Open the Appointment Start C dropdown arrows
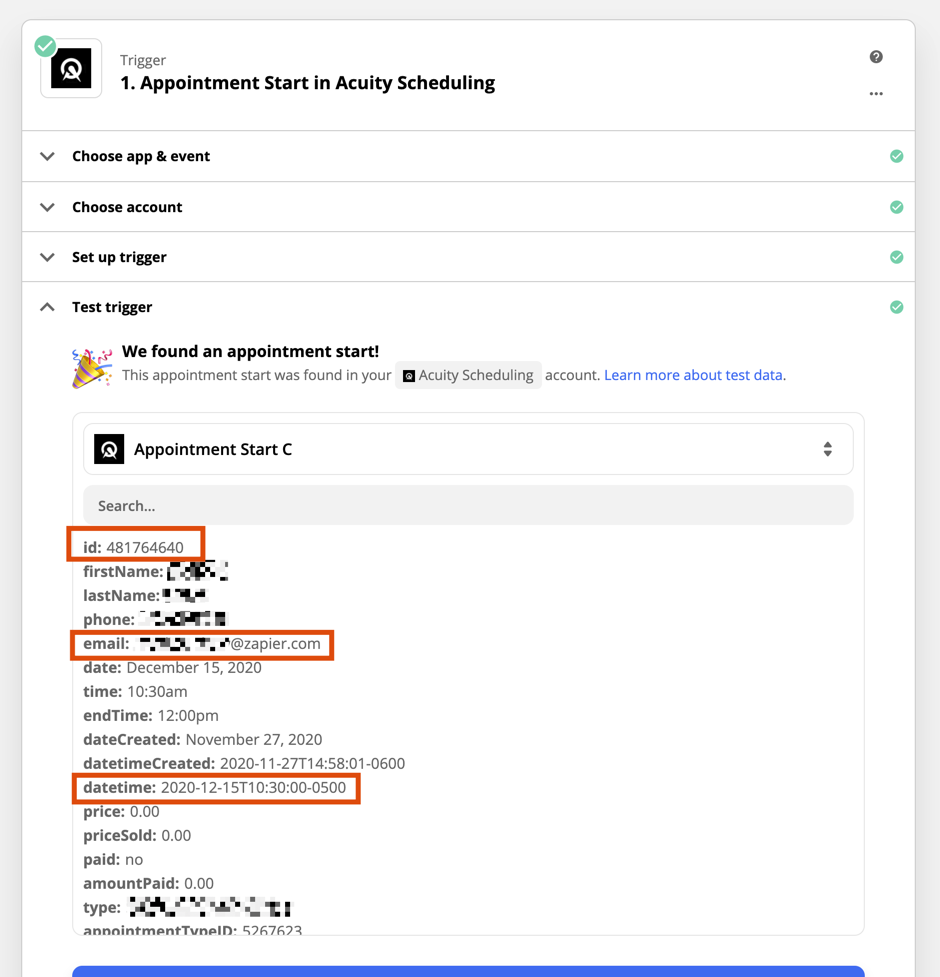 coord(827,449)
